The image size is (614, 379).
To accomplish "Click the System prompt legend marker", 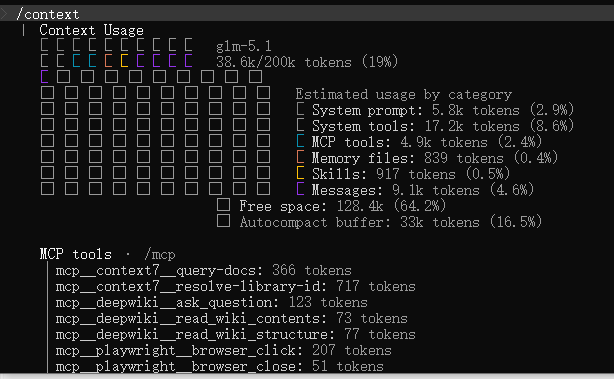I will coord(300,109).
